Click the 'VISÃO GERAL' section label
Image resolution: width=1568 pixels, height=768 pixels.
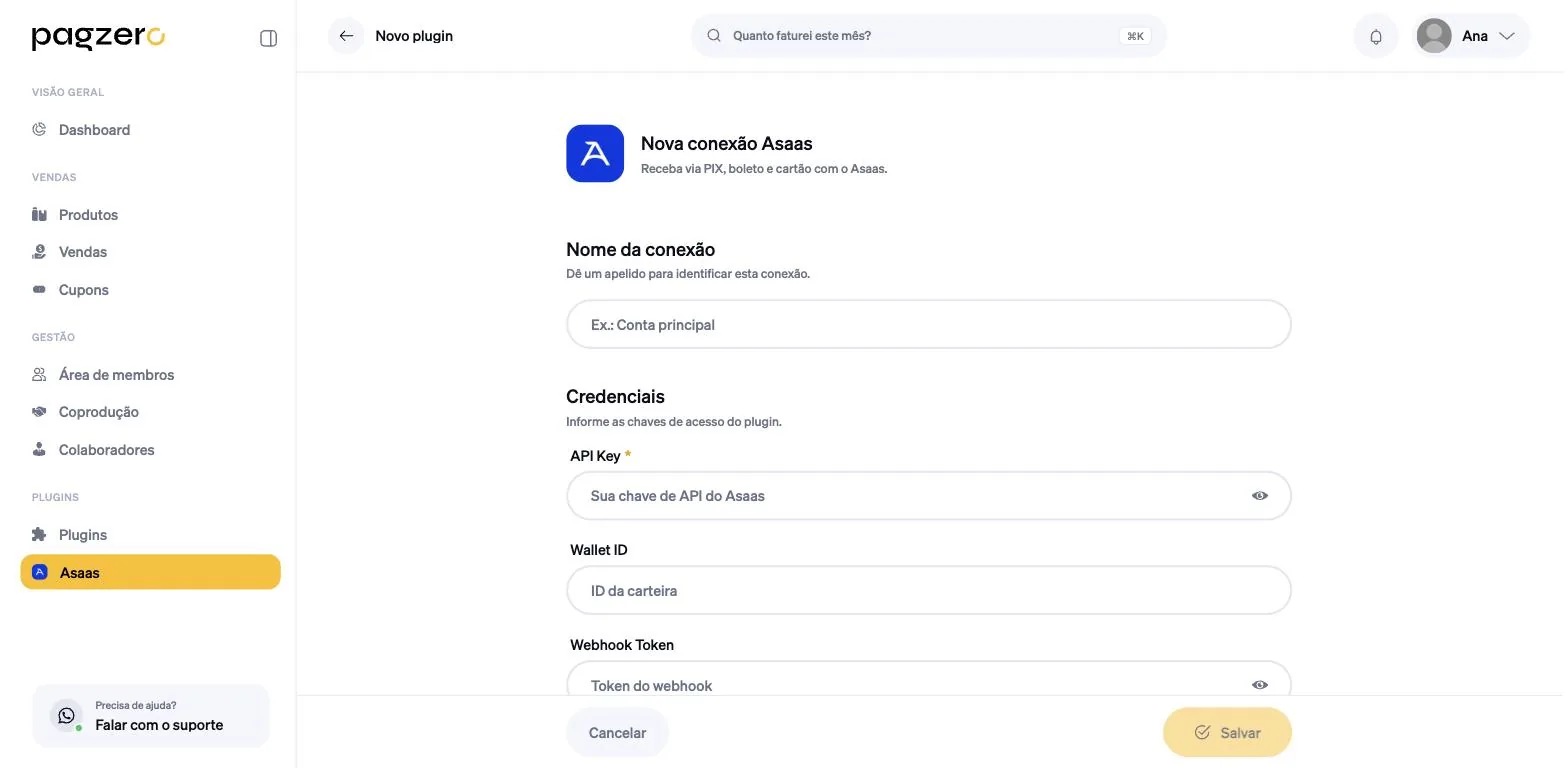pos(68,92)
